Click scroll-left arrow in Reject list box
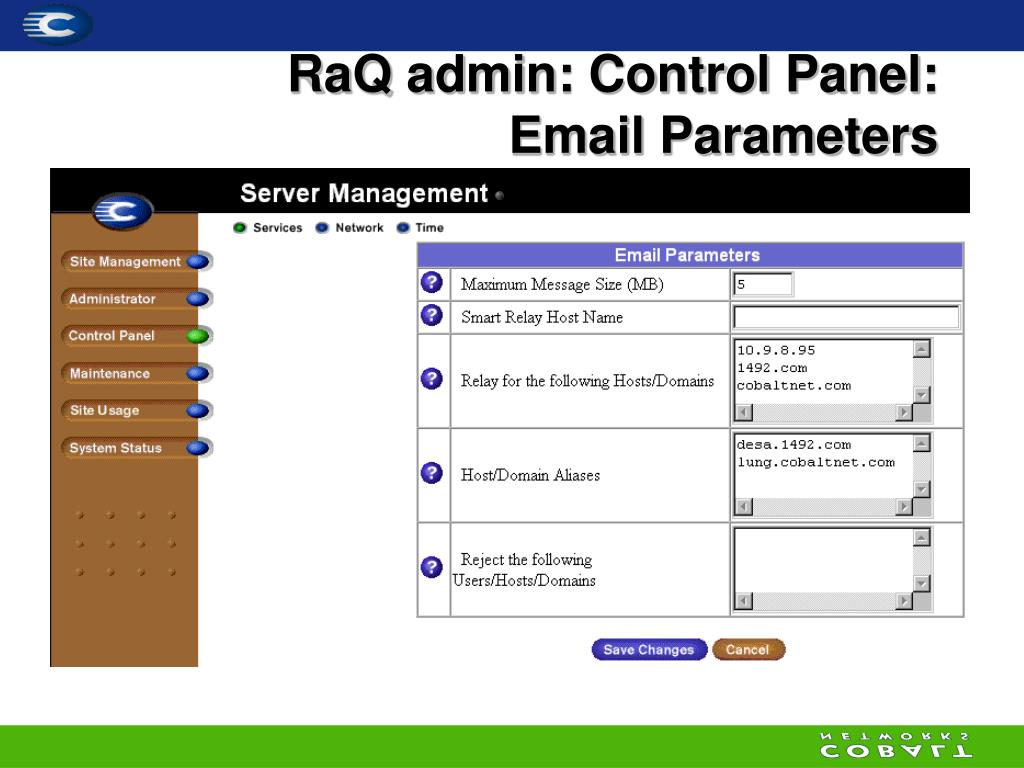1024x768 pixels. (743, 601)
